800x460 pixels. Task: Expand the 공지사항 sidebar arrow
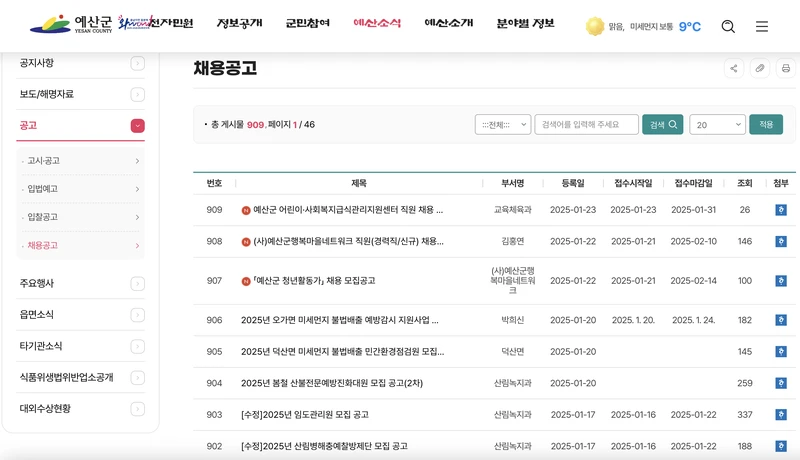(138, 63)
